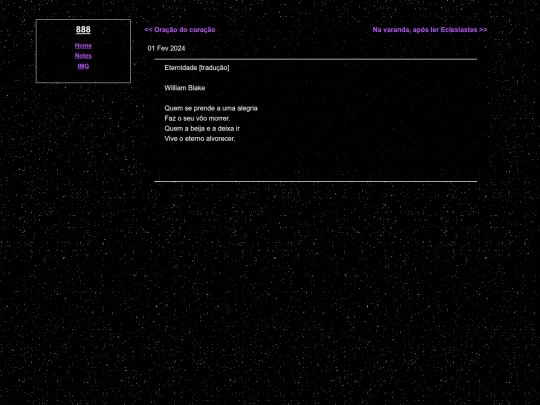Viewport: 540px width, 405px height.
Task: Go to previous post Oração do coração
Action: tap(180, 30)
